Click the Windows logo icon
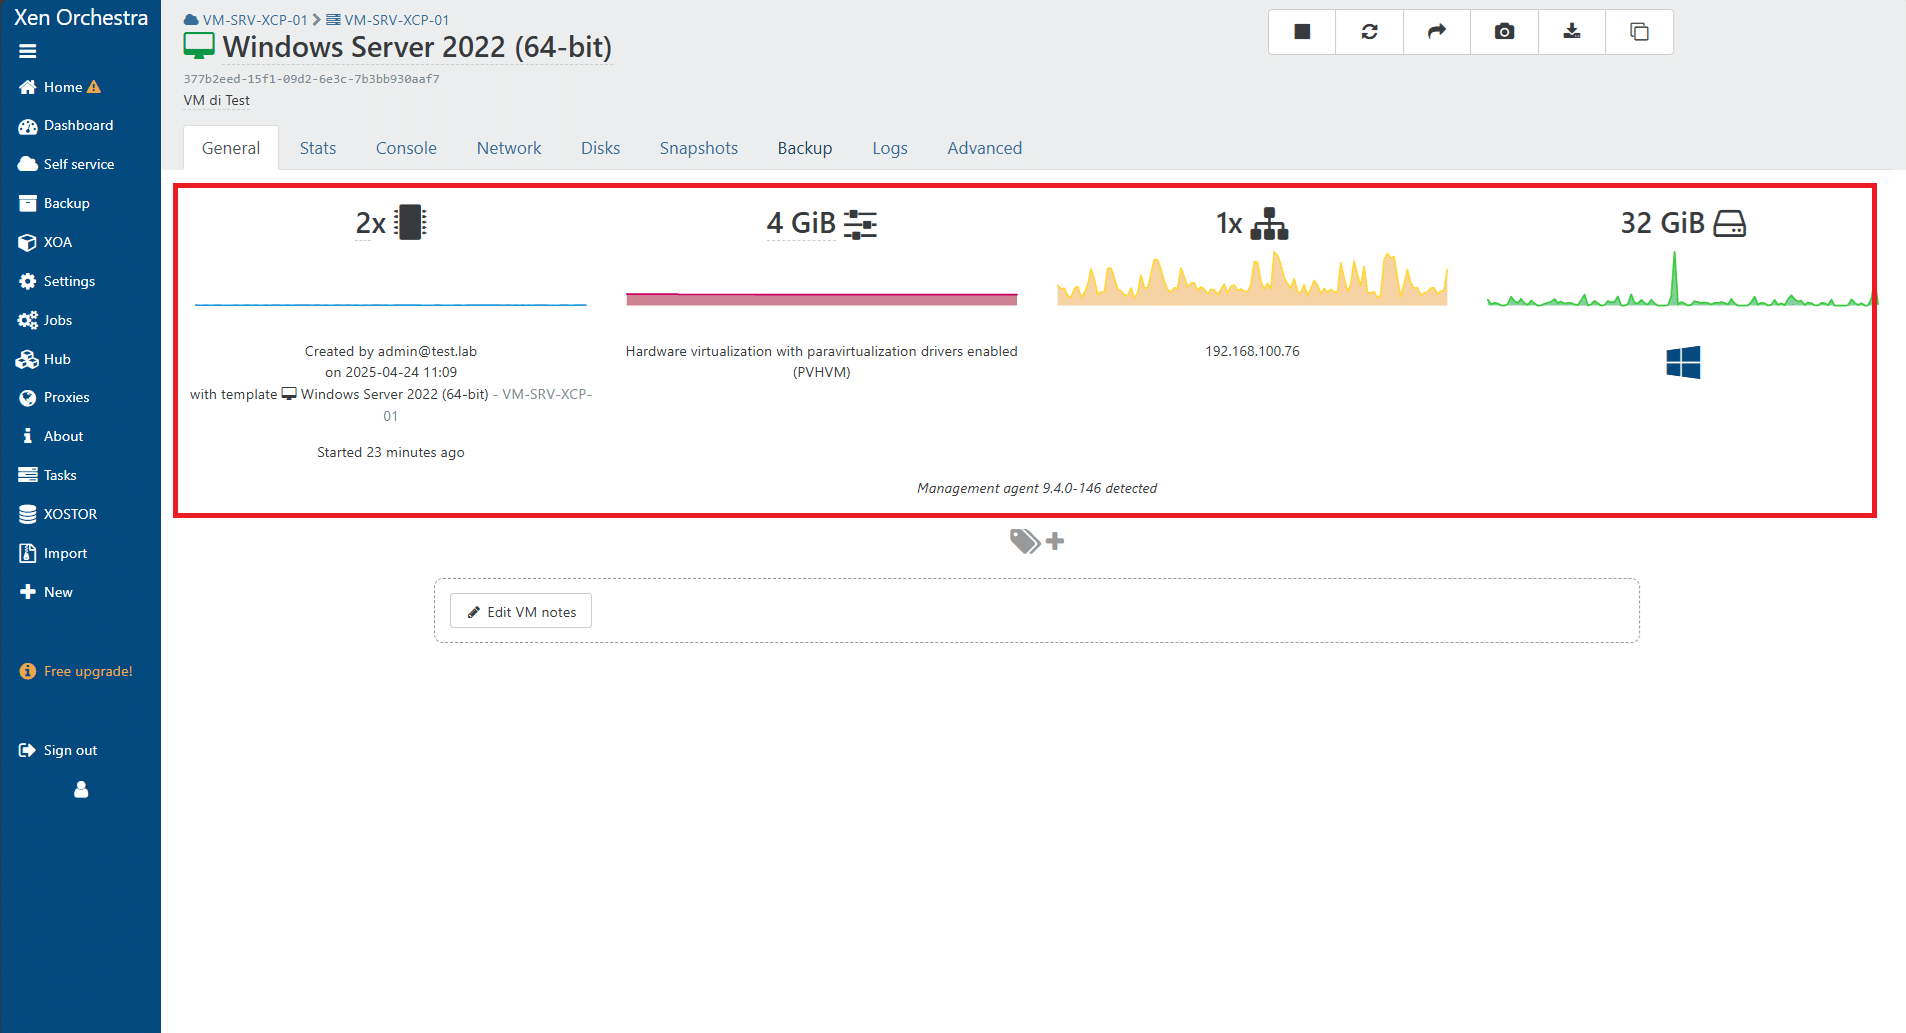The image size is (1906, 1033). click(1683, 362)
